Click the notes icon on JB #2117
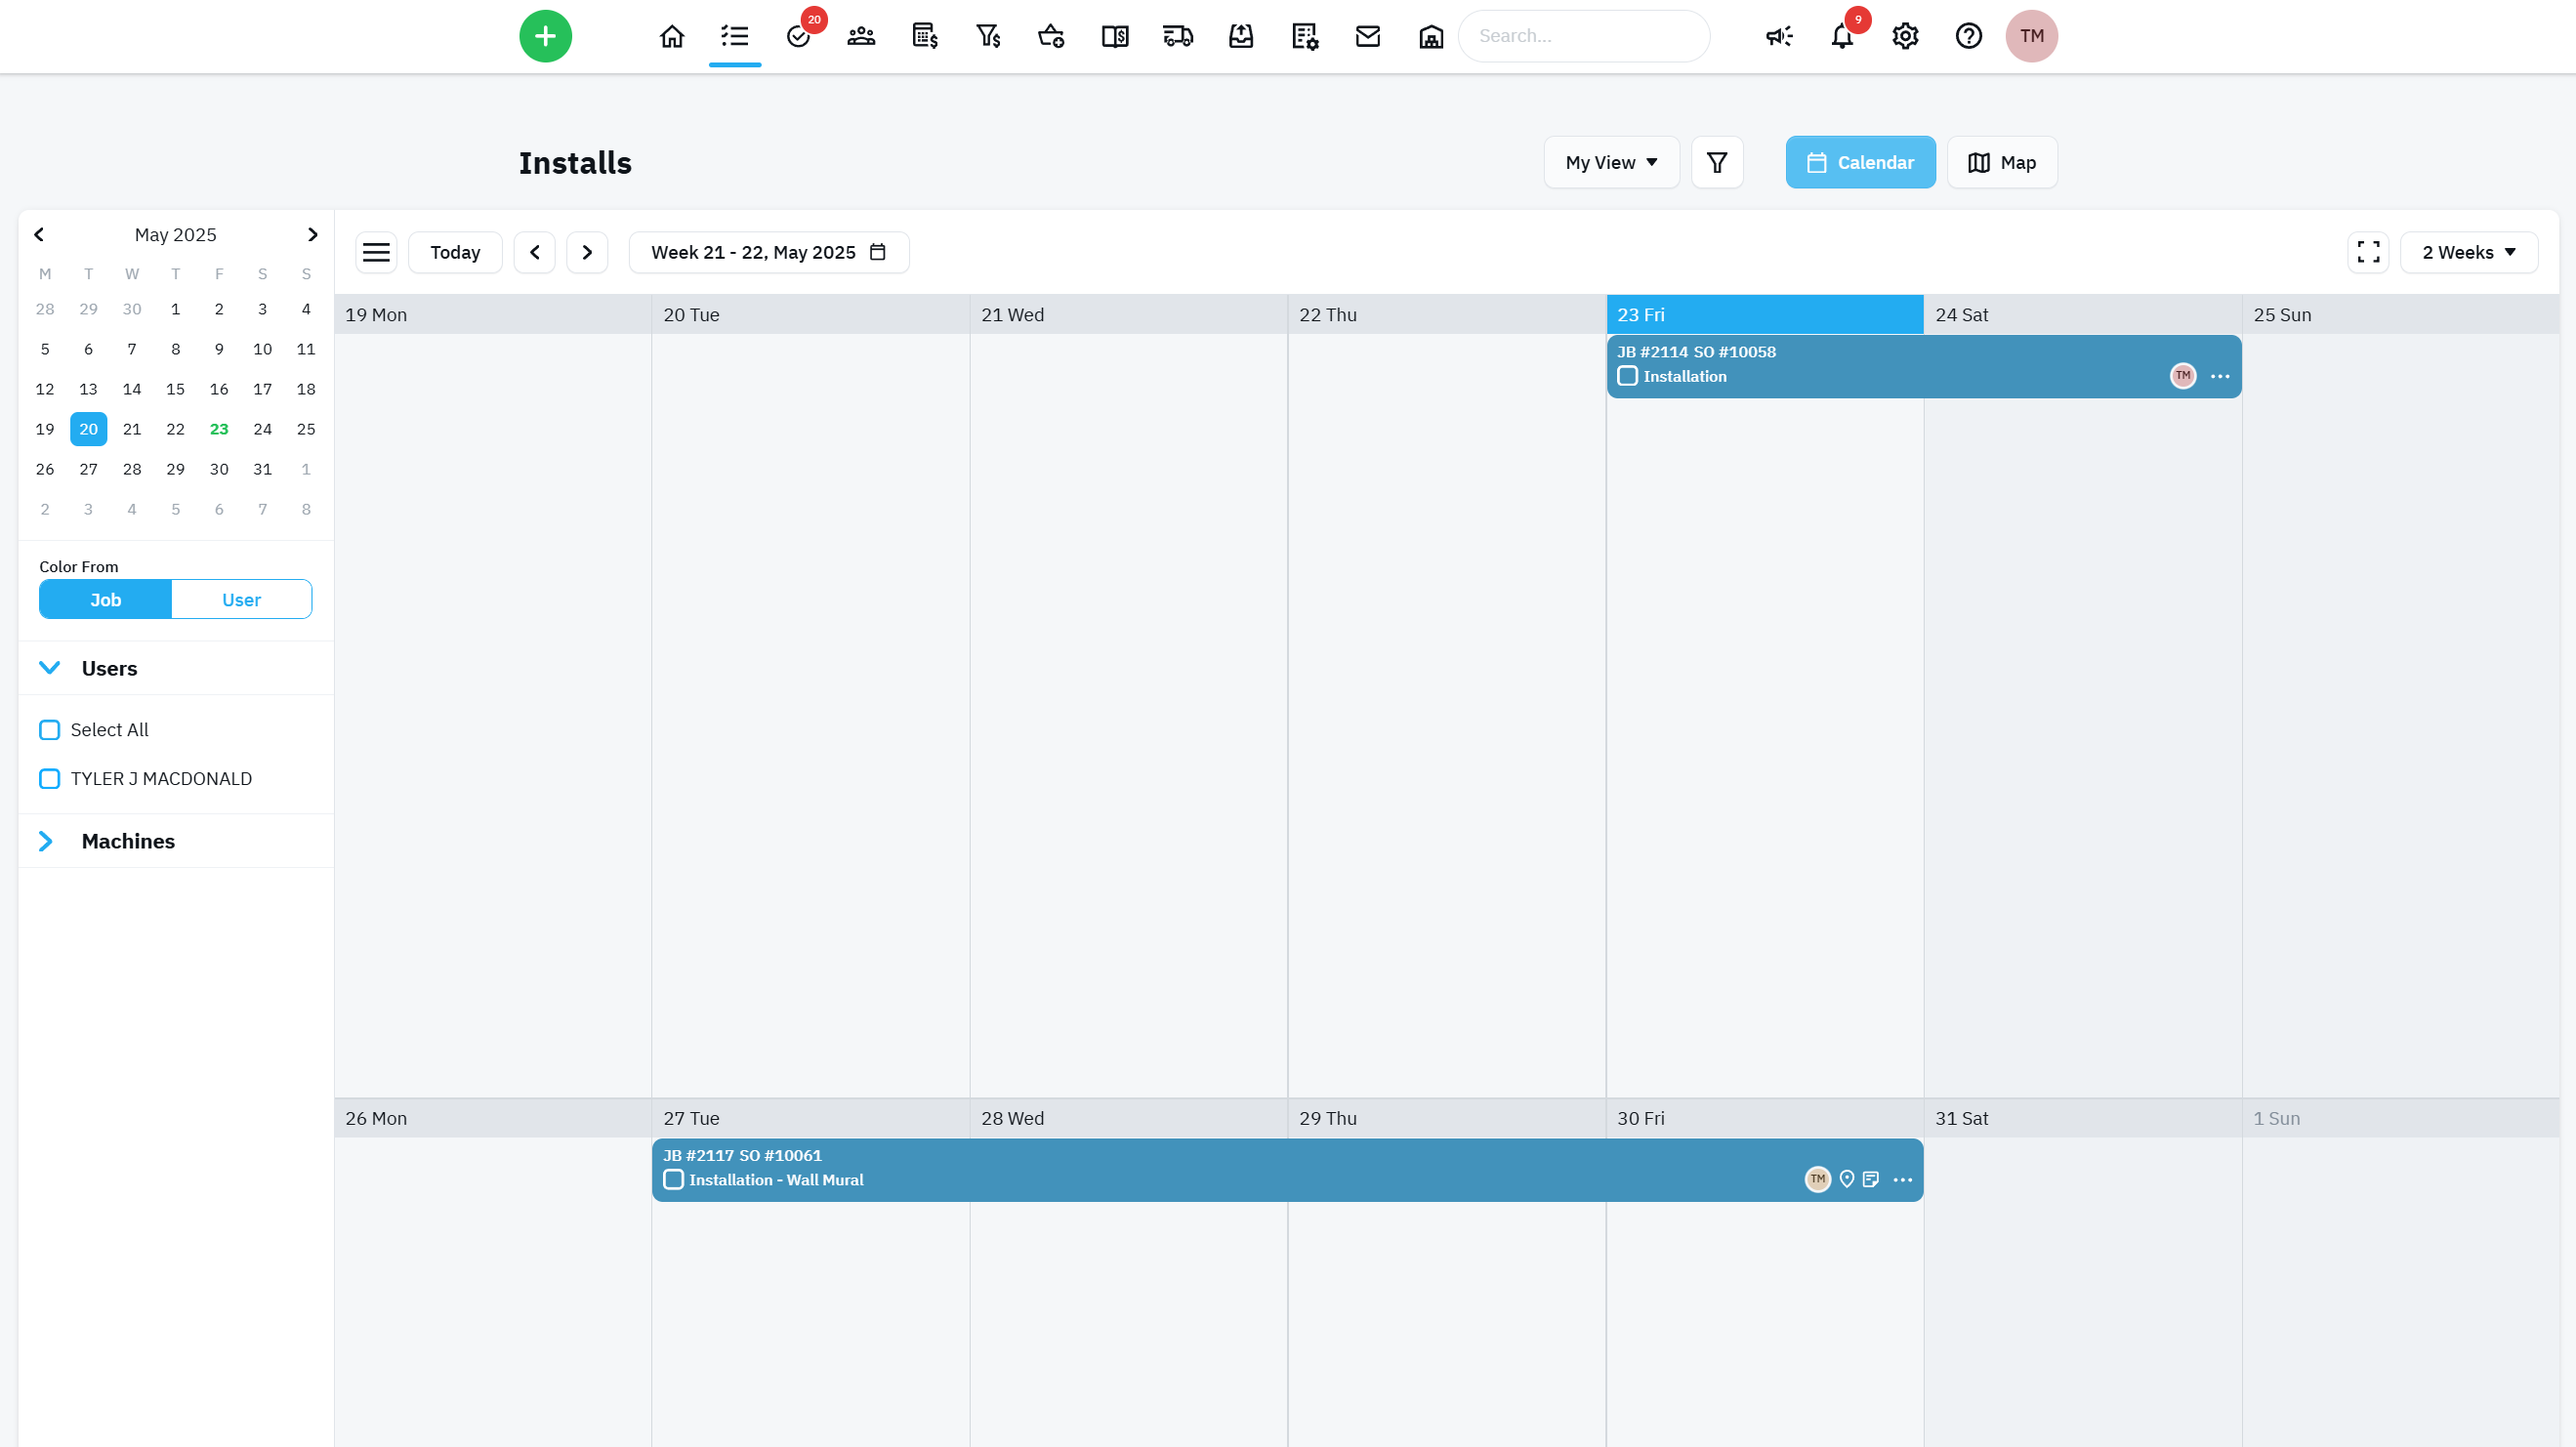 point(1871,1180)
